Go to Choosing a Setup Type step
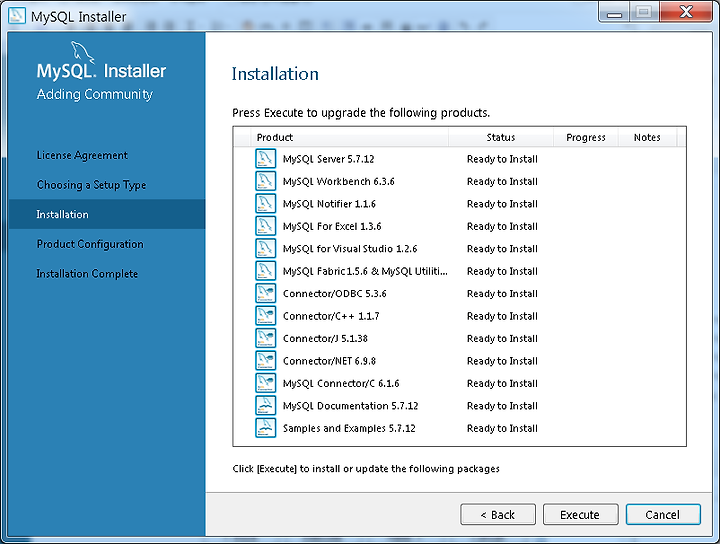 tap(91, 185)
